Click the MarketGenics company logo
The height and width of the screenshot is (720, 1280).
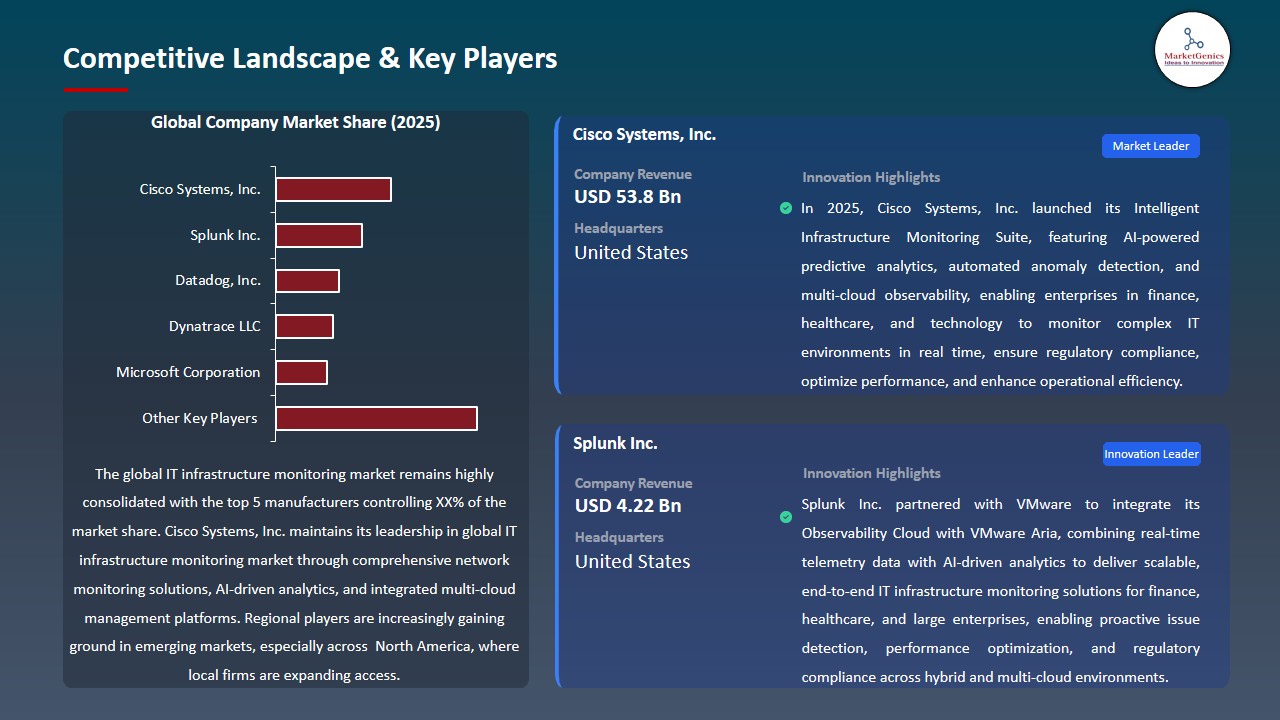[x=1192, y=50]
